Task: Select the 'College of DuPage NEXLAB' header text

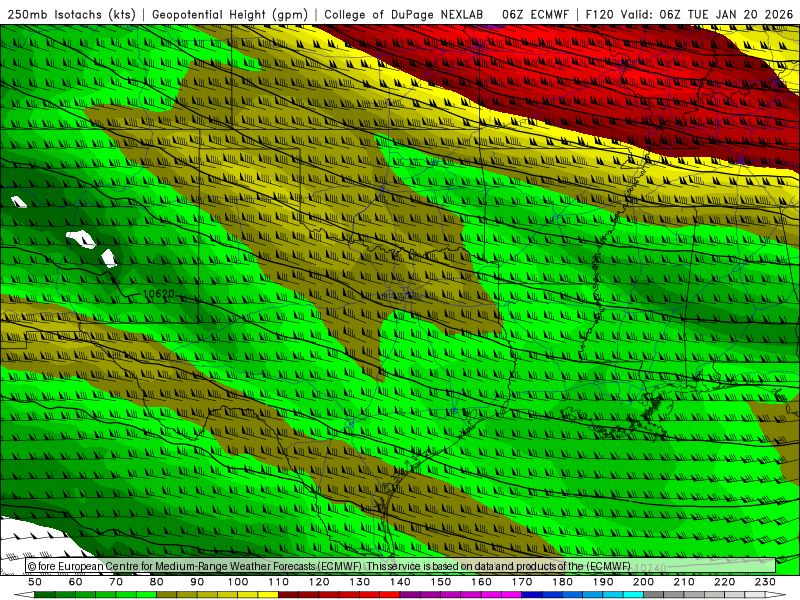Action: click(x=404, y=15)
